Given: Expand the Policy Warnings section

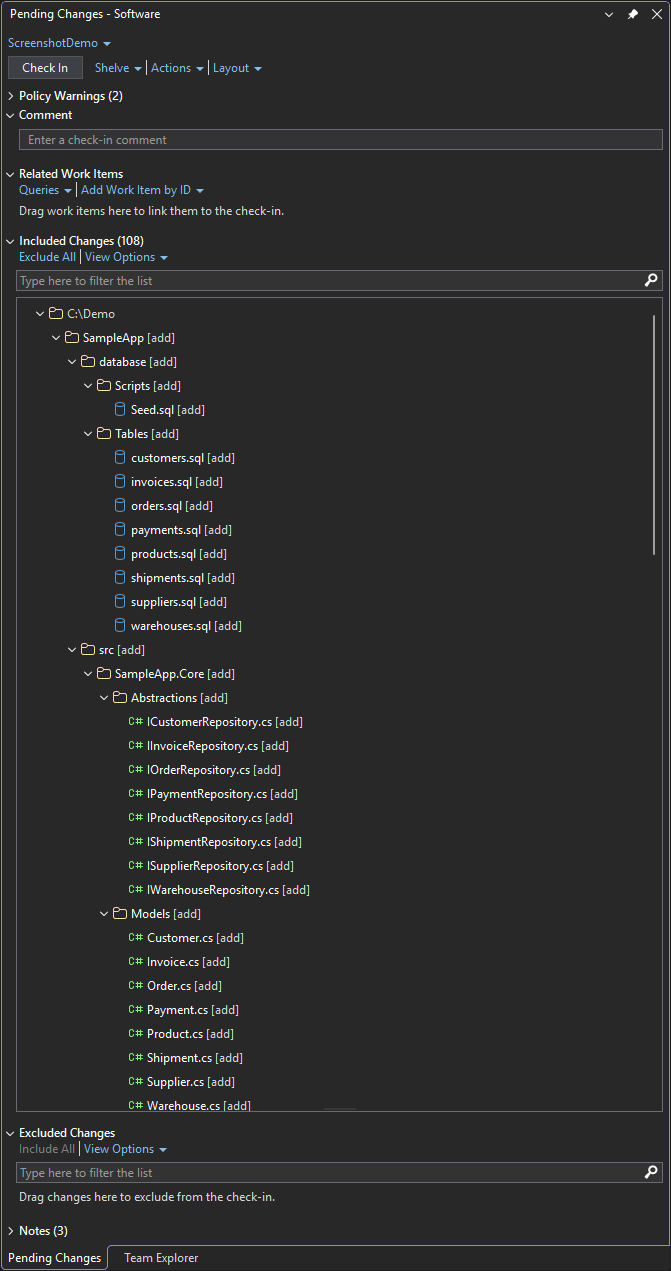Looking at the screenshot, I should pyautogui.click(x=10, y=96).
